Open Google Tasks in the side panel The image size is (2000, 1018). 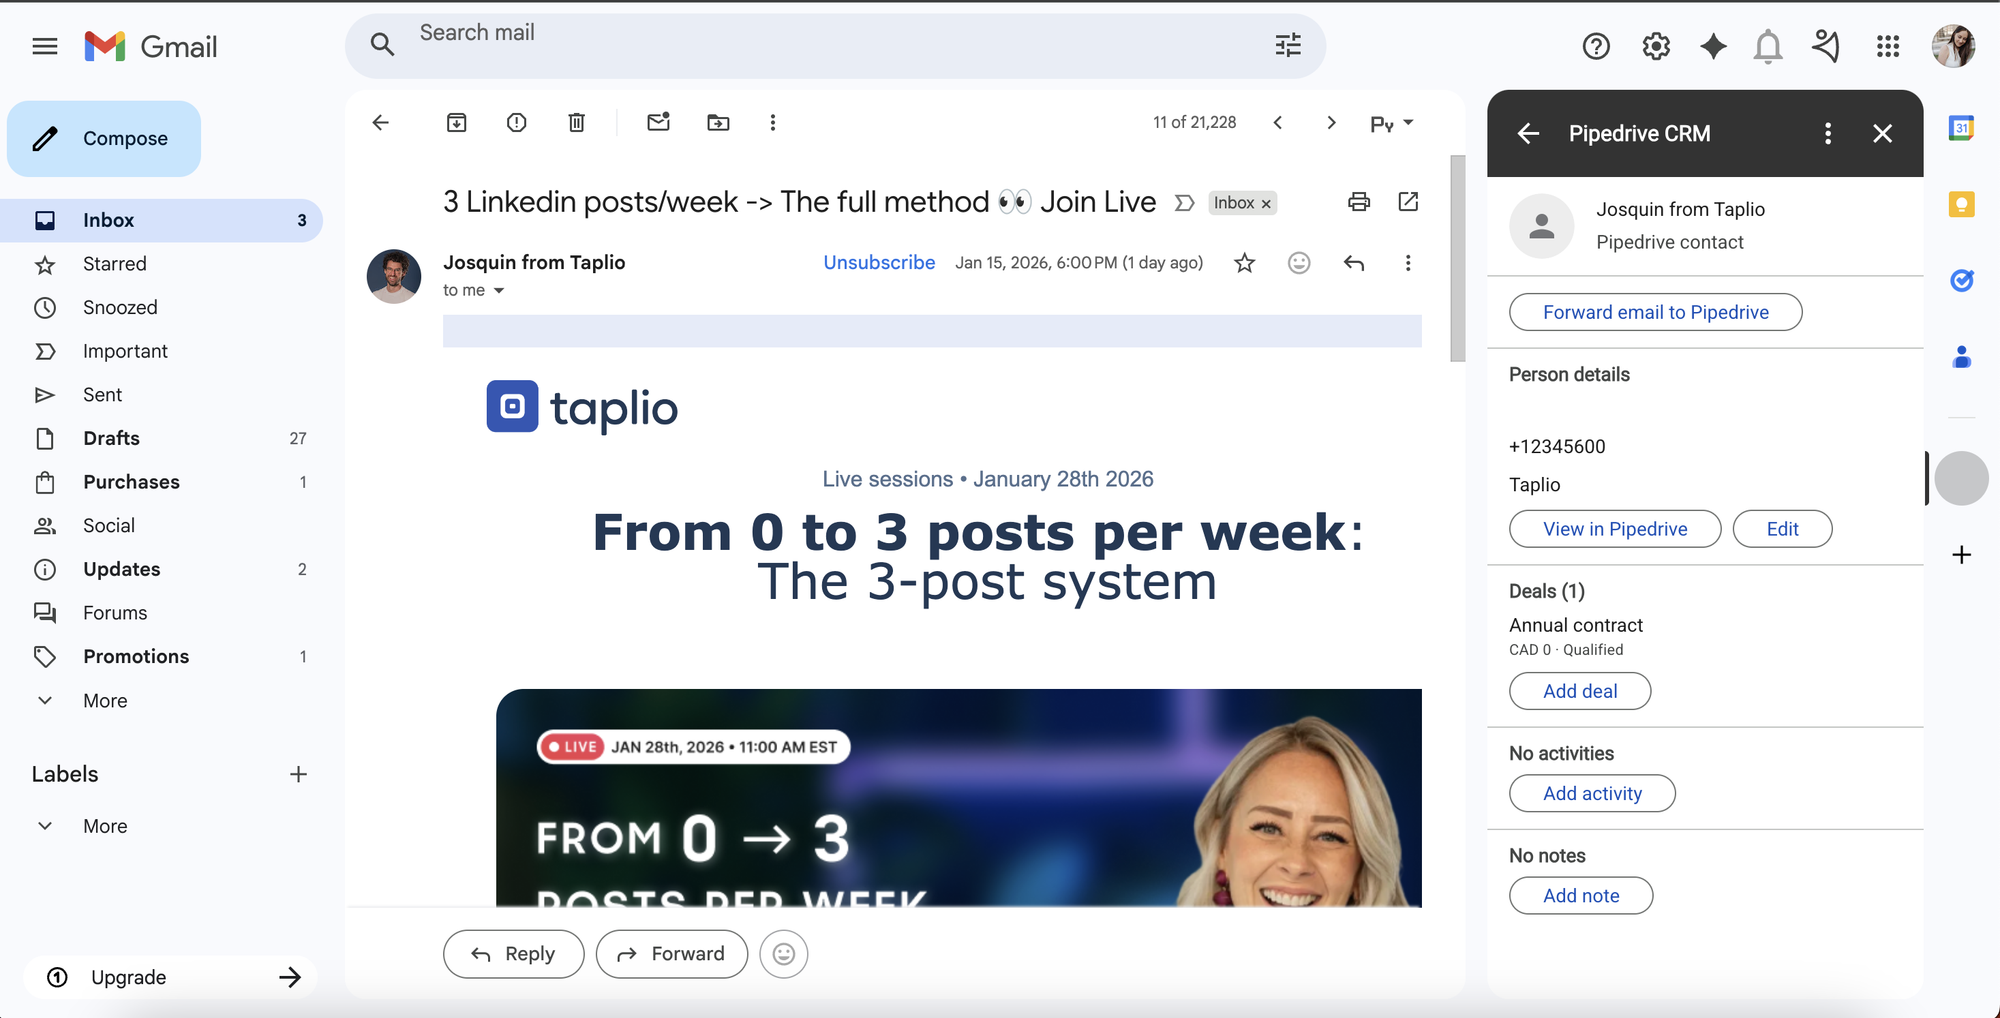click(x=1962, y=281)
